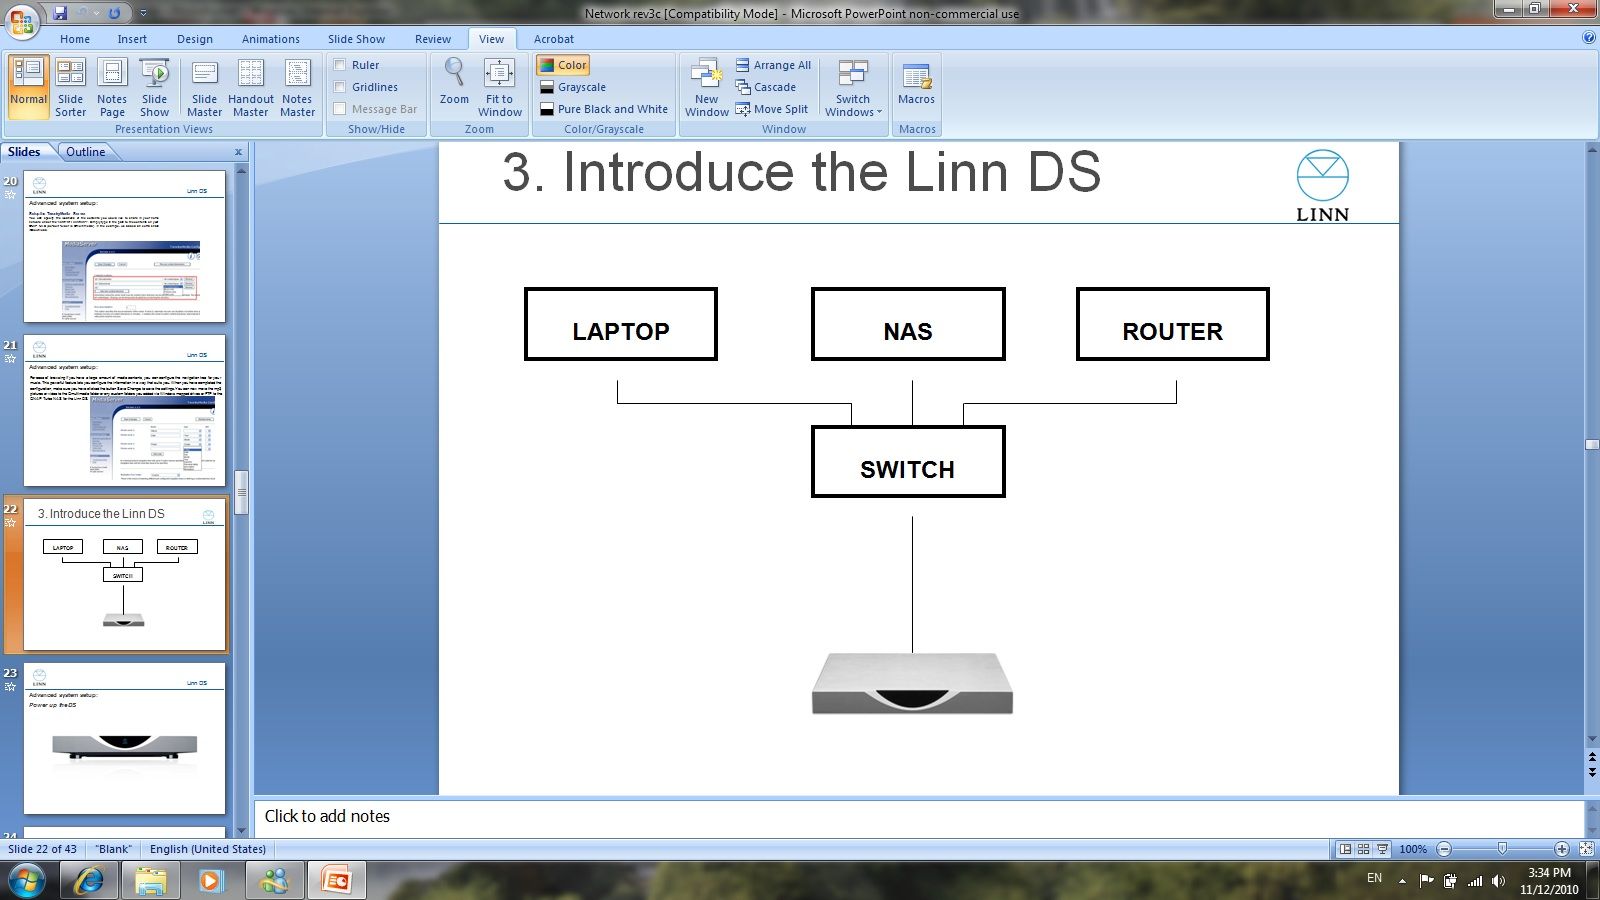Viewport: 1600px width, 900px height.
Task: Open Windows Explorer folder in taskbar
Action: pos(151,880)
